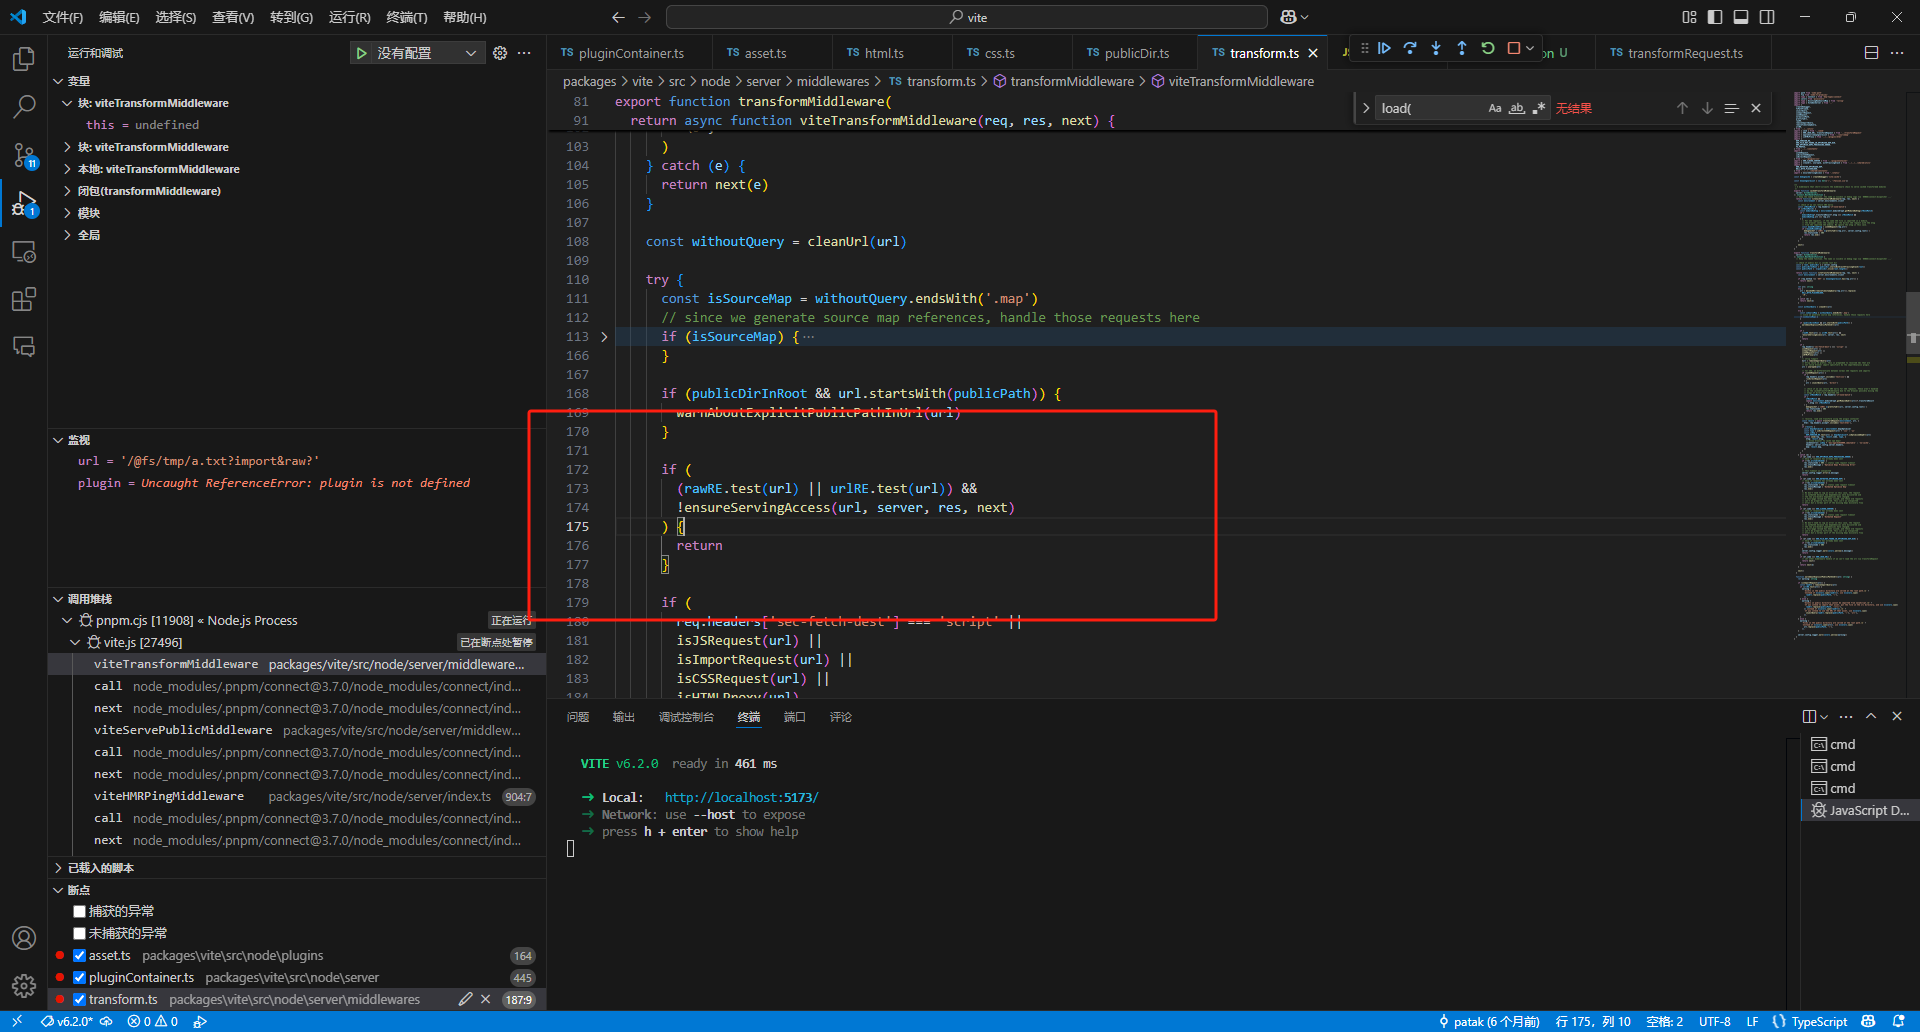Expand replace field in find widget
1920x1032 pixels.
1366,108
